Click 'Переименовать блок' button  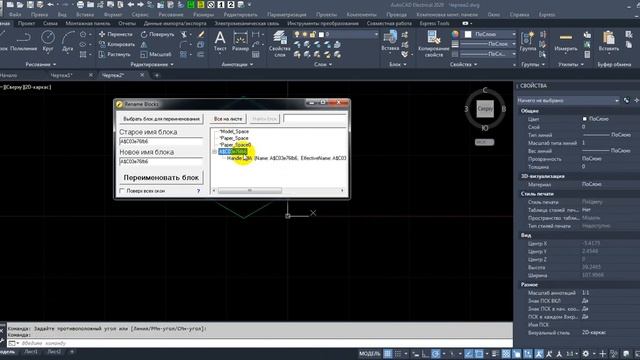tap(161, 178)
